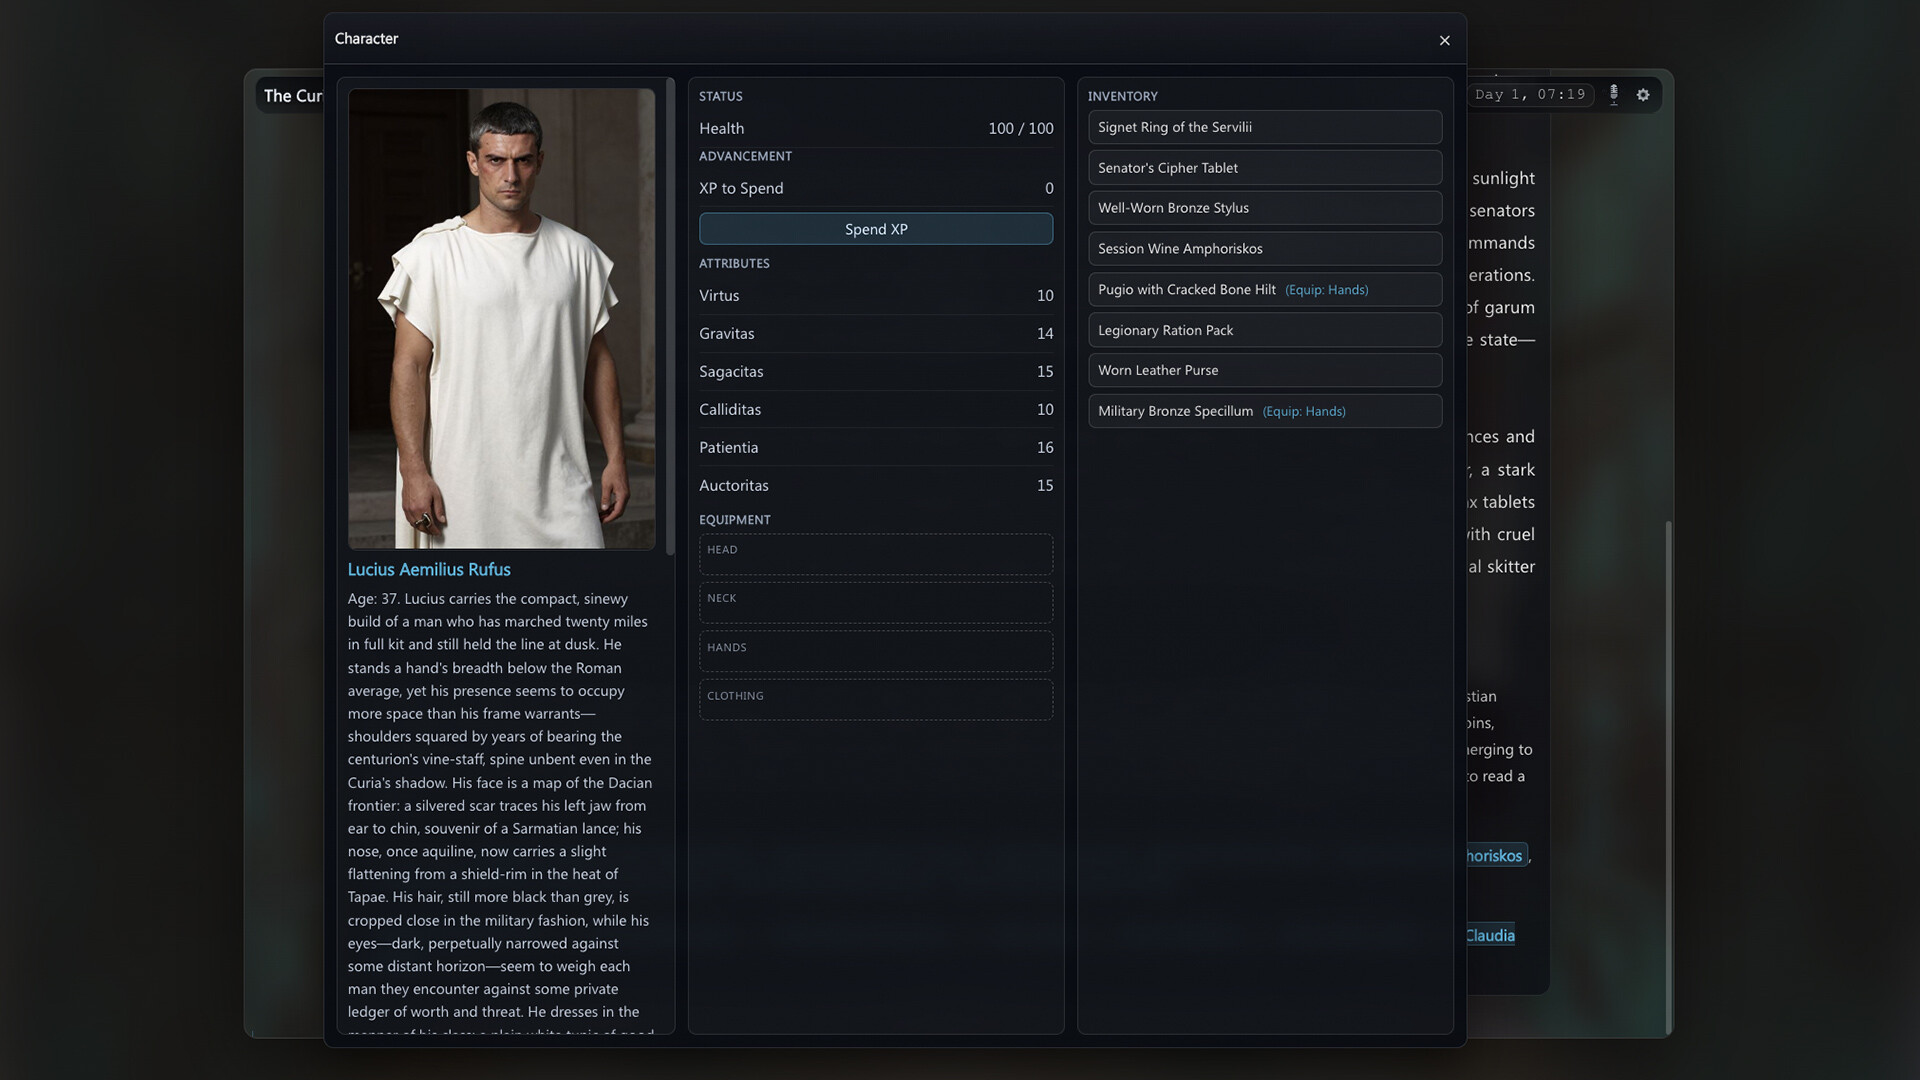This screenshot has width=1920, height=1080.
Task: Close the Character dialog
Action: (1444, 40)
